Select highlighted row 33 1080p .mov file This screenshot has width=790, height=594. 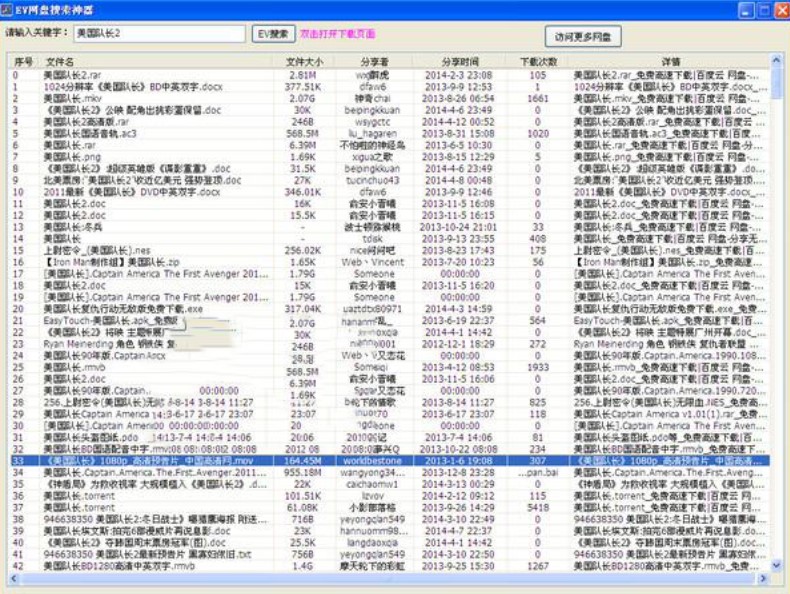coord(390,460)
